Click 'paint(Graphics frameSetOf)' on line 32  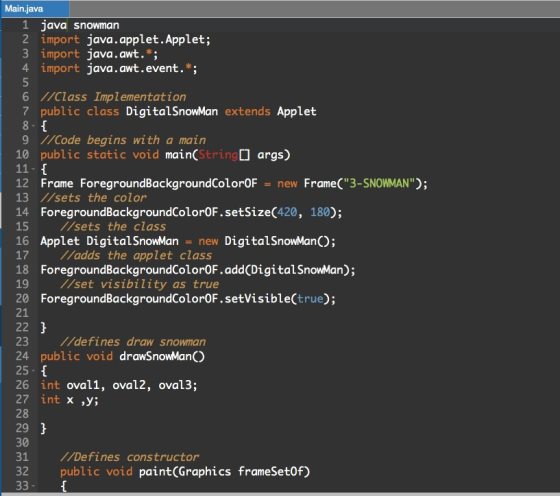click(x=224, y=471)
